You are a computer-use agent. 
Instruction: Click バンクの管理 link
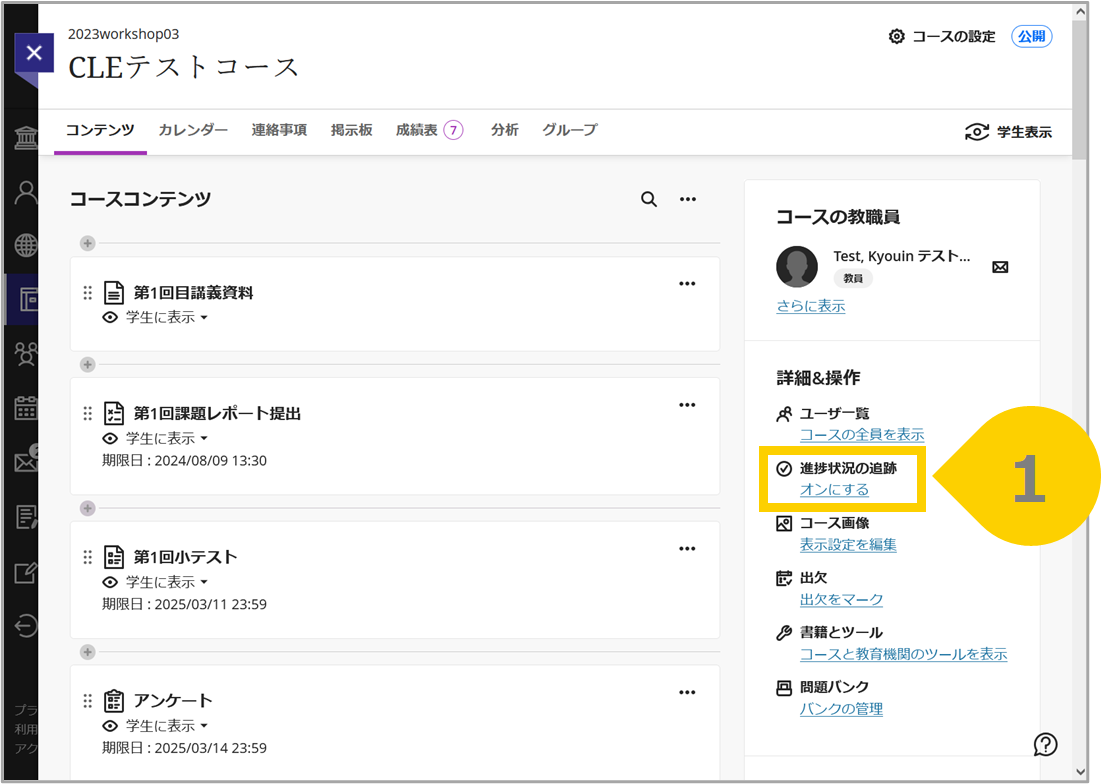click(x=841, y=709)
